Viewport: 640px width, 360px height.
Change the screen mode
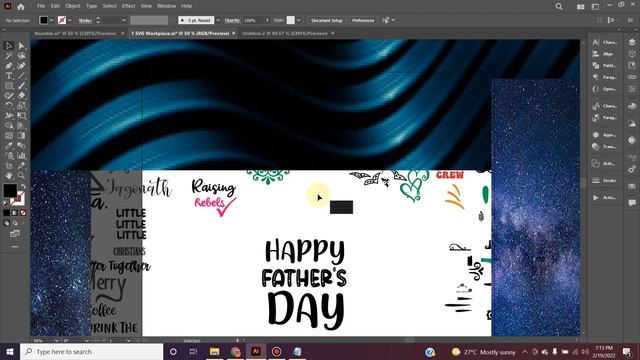click(x=15, y=234)
